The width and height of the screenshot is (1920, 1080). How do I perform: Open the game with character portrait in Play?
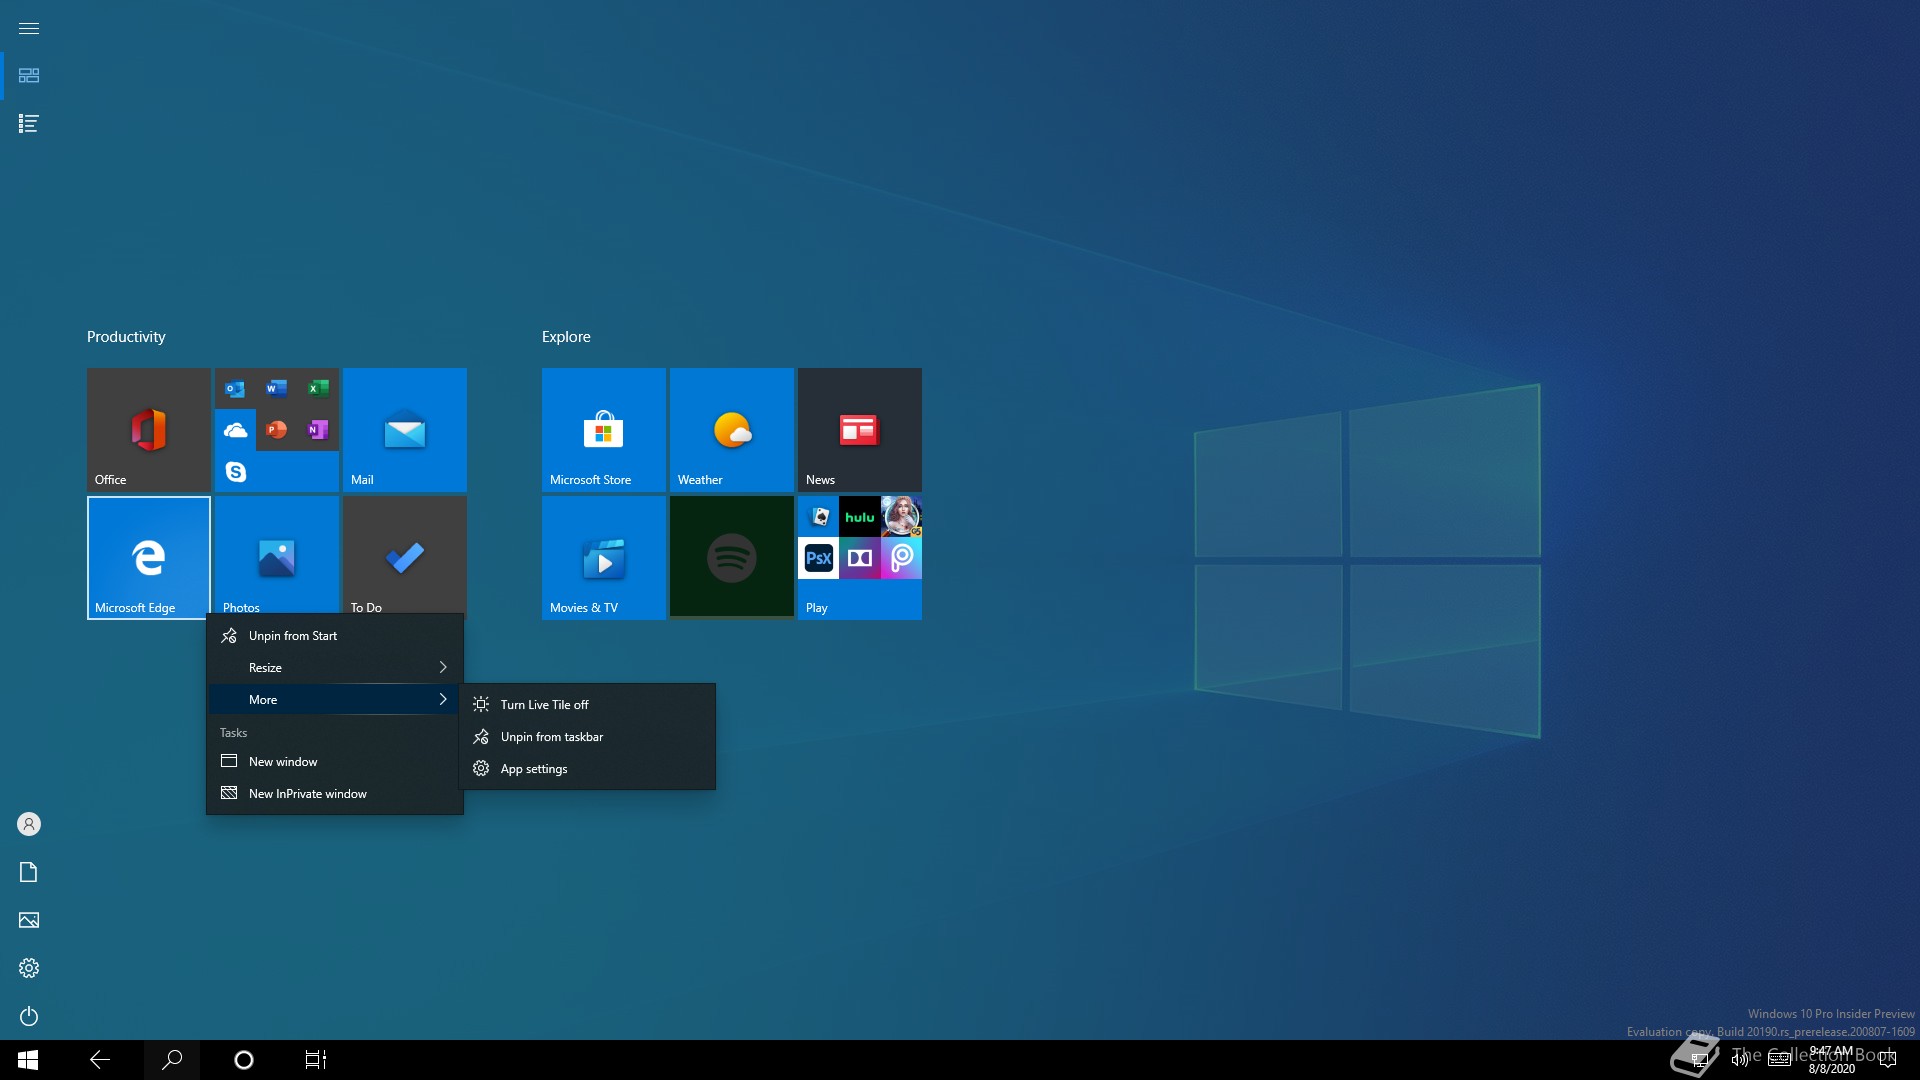[x=901, y=516]
